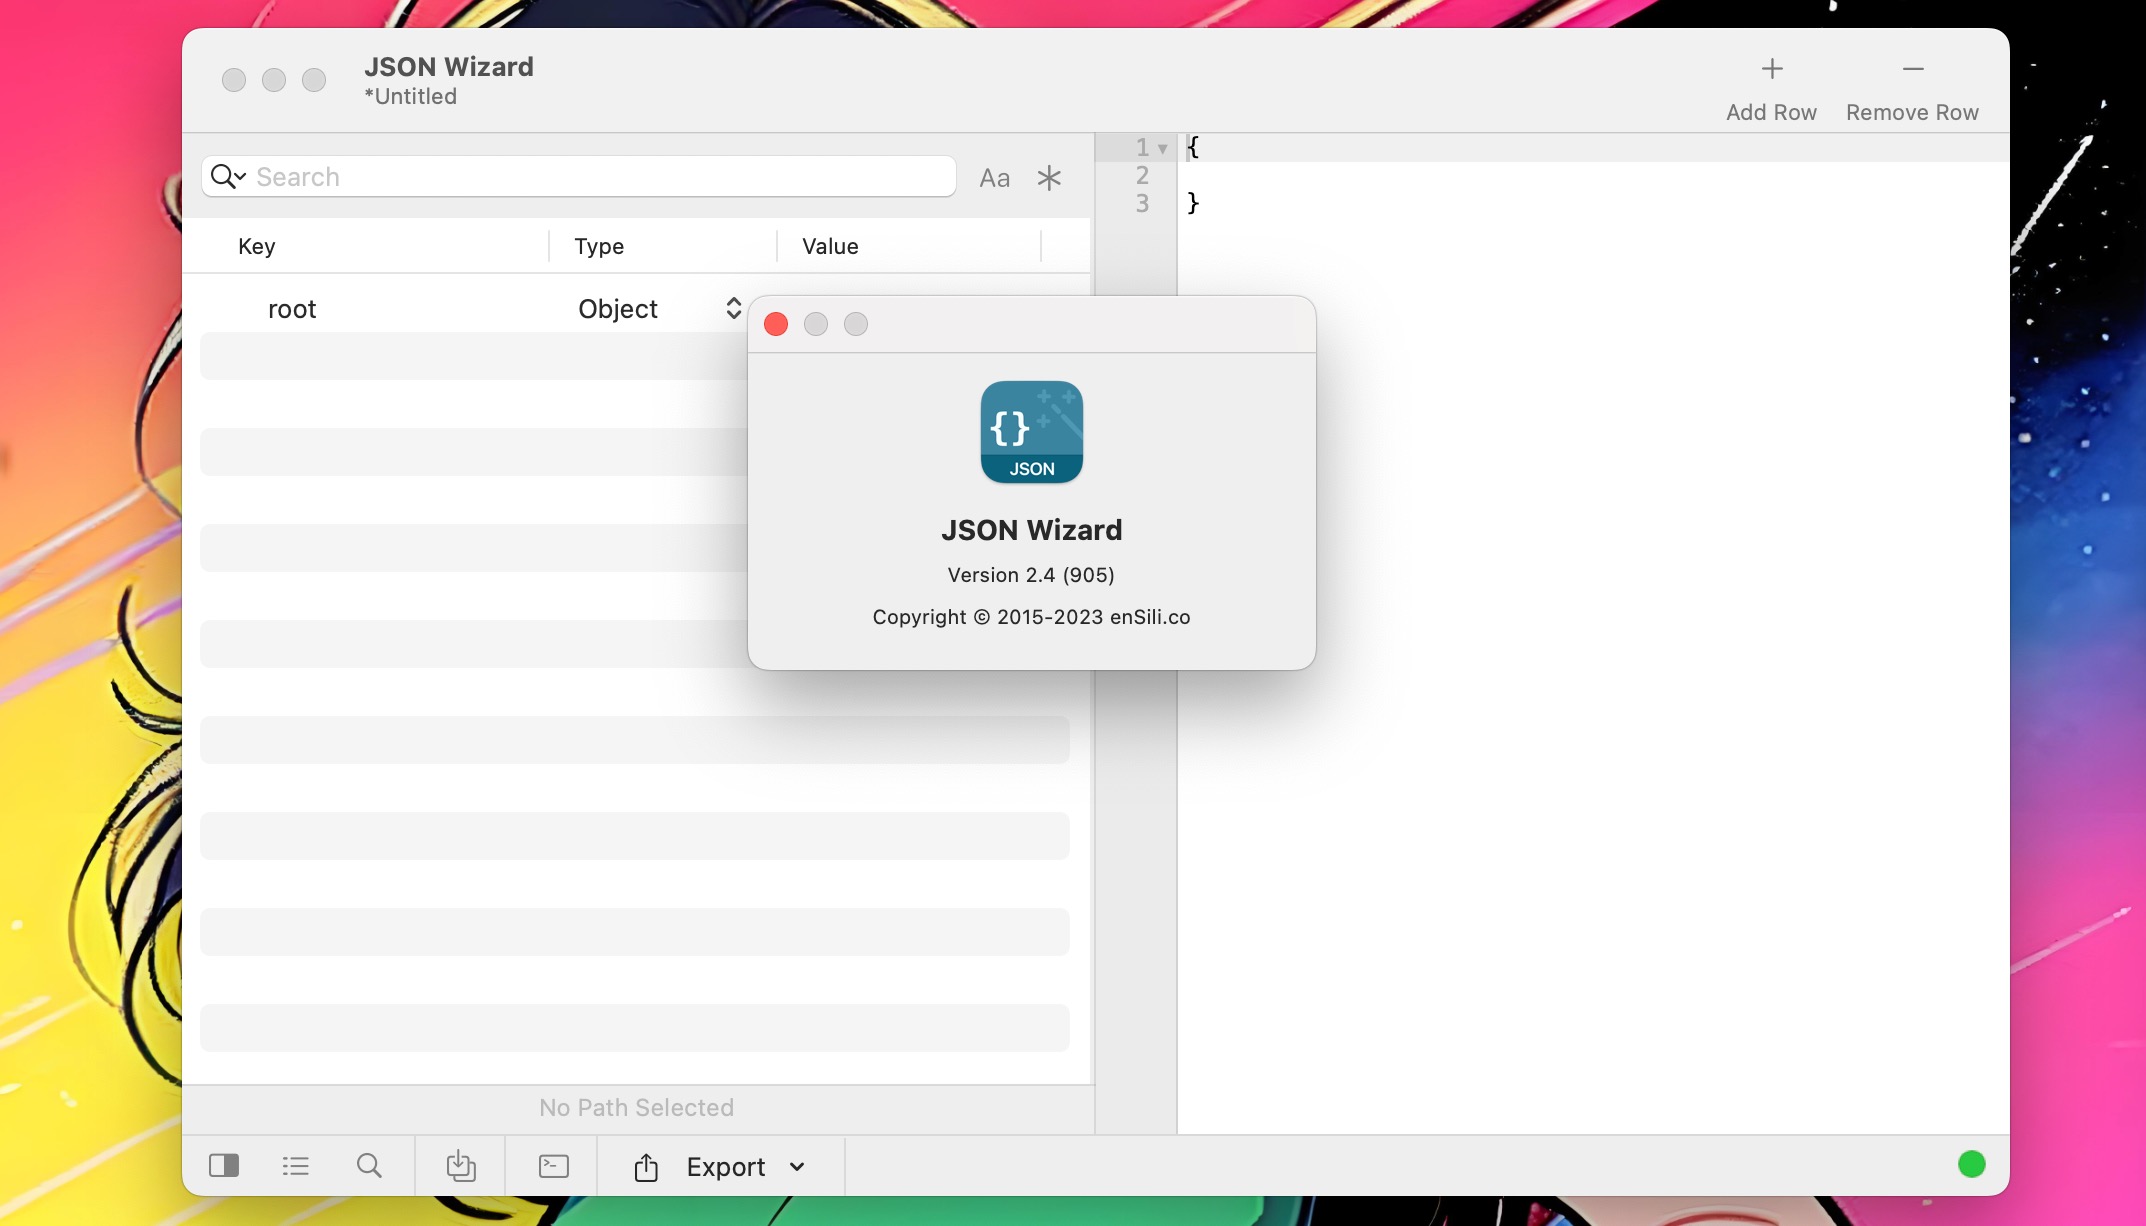Open the Object type dropdown for root
This screenshot has height=1226, width=2146.
[733, 308]
